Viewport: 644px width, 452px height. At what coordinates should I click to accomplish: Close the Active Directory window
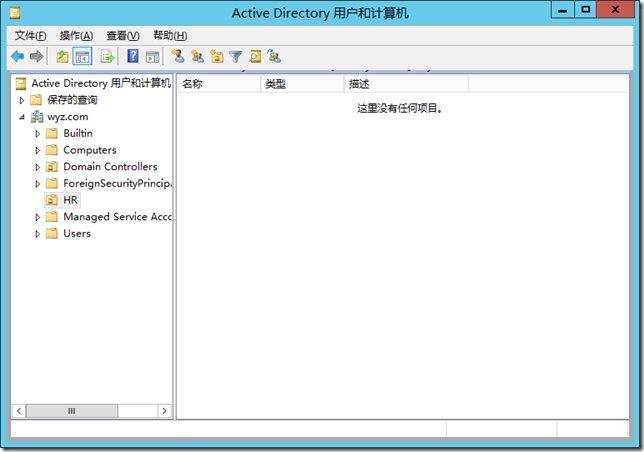(x=616, y=10)
